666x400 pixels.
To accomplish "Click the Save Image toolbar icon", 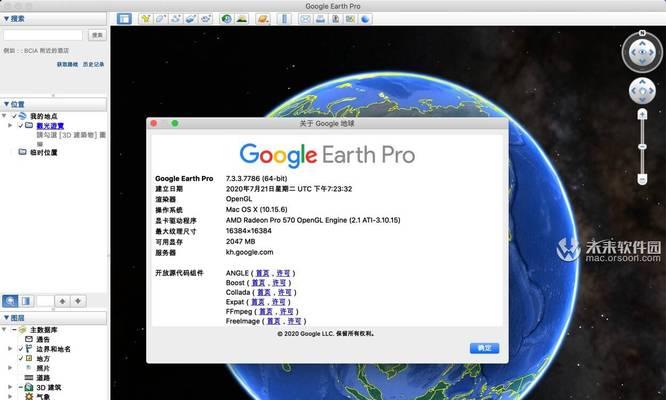I will pos(335,19).
